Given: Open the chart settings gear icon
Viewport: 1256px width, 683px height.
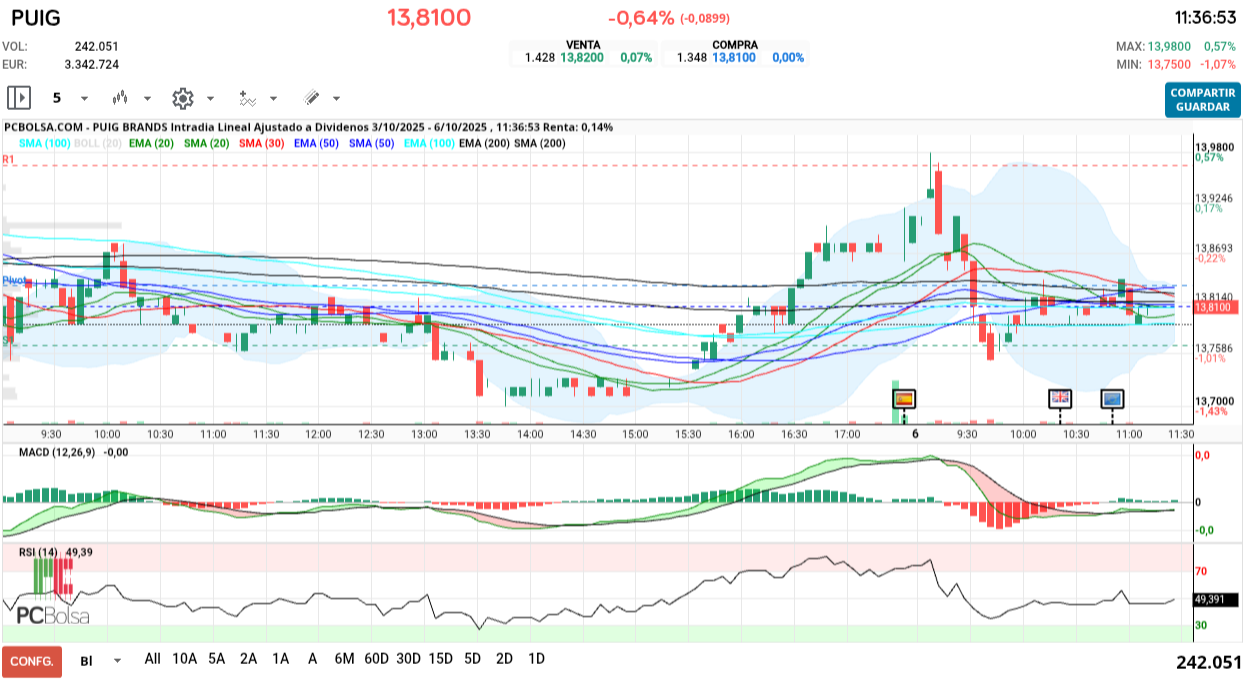Looking at the screenshot, I should click(182, 98).
